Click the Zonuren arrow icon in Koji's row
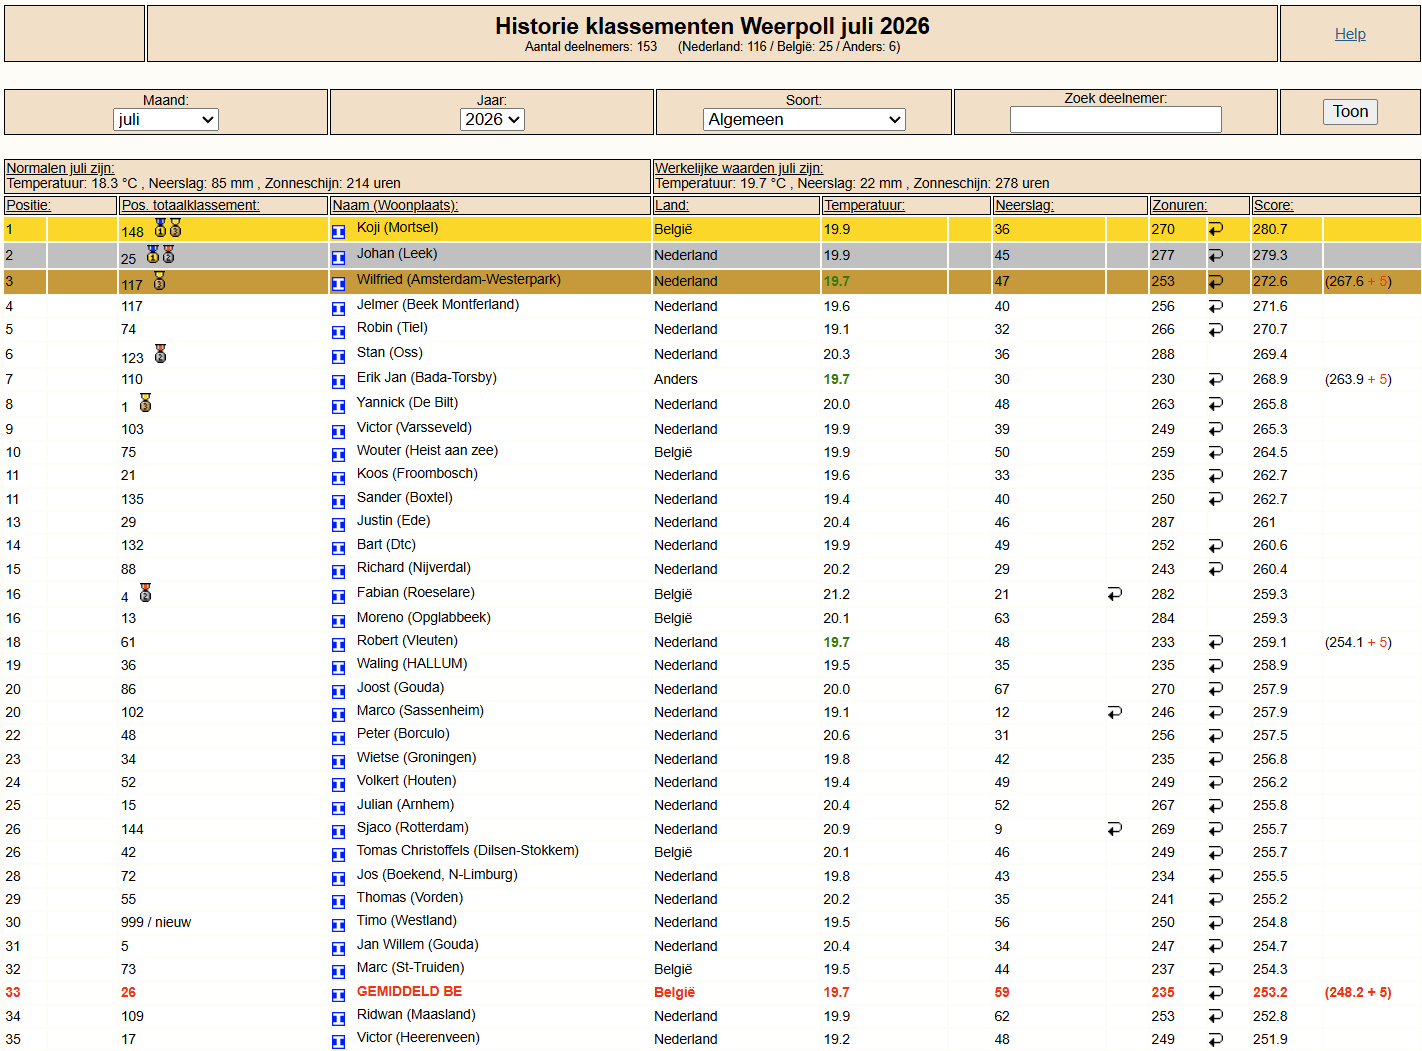The height and width of the screenshot is (1051, 1422). click(1216, 229)
